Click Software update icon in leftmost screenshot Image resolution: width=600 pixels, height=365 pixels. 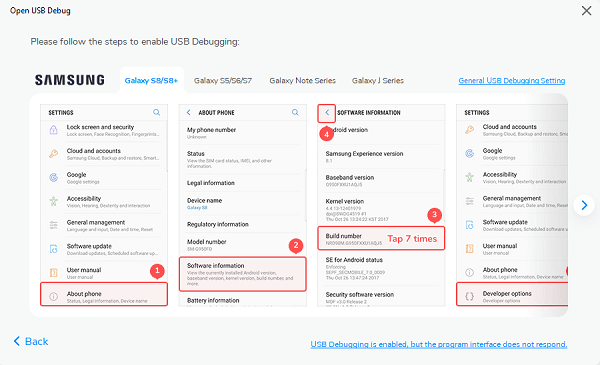click(54, 249)
